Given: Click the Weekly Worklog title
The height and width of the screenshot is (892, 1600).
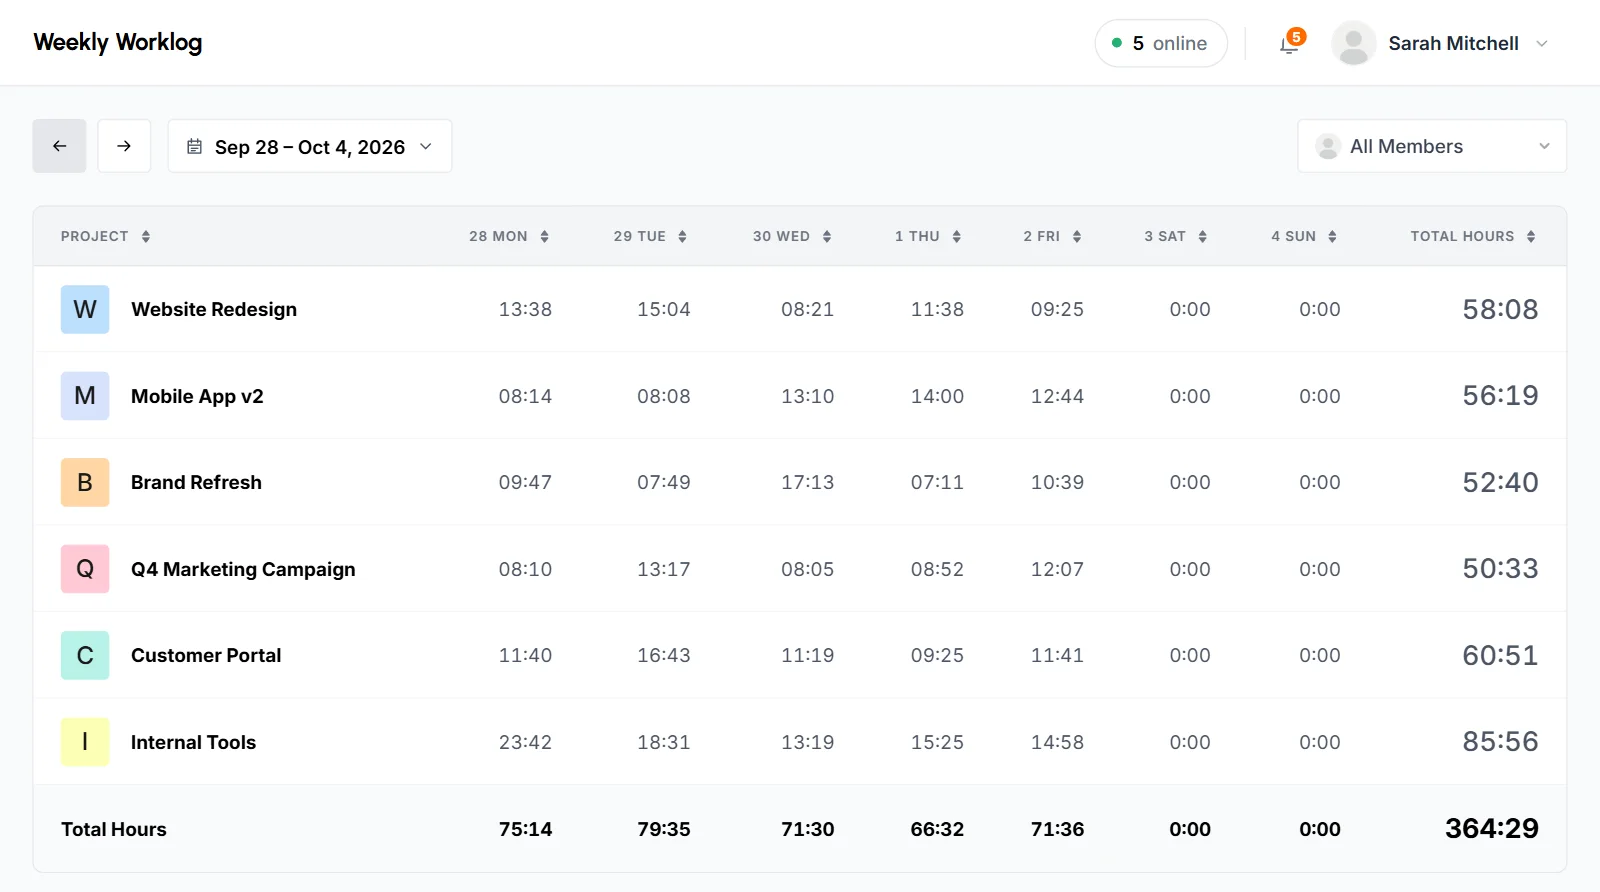Looking at the screenshot, I should point(118,42).
